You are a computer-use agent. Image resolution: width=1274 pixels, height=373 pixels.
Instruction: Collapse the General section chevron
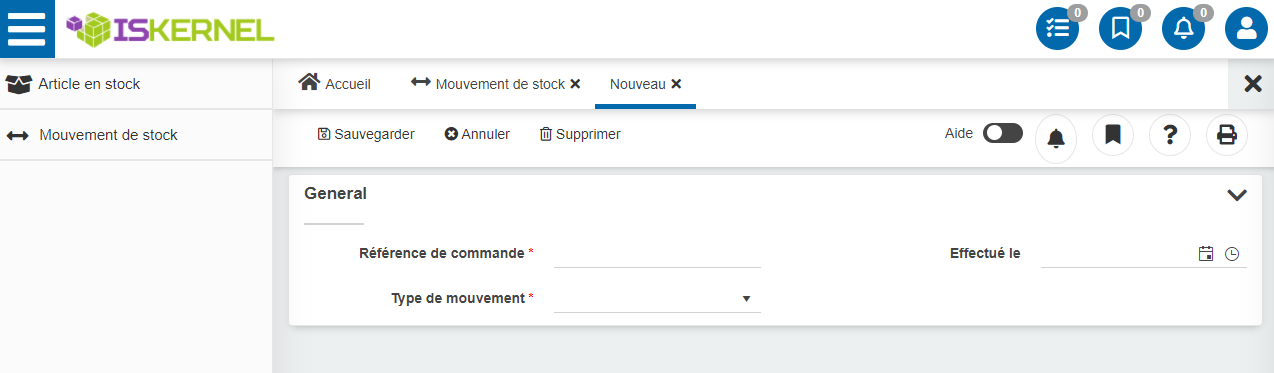pos(1237,195)
